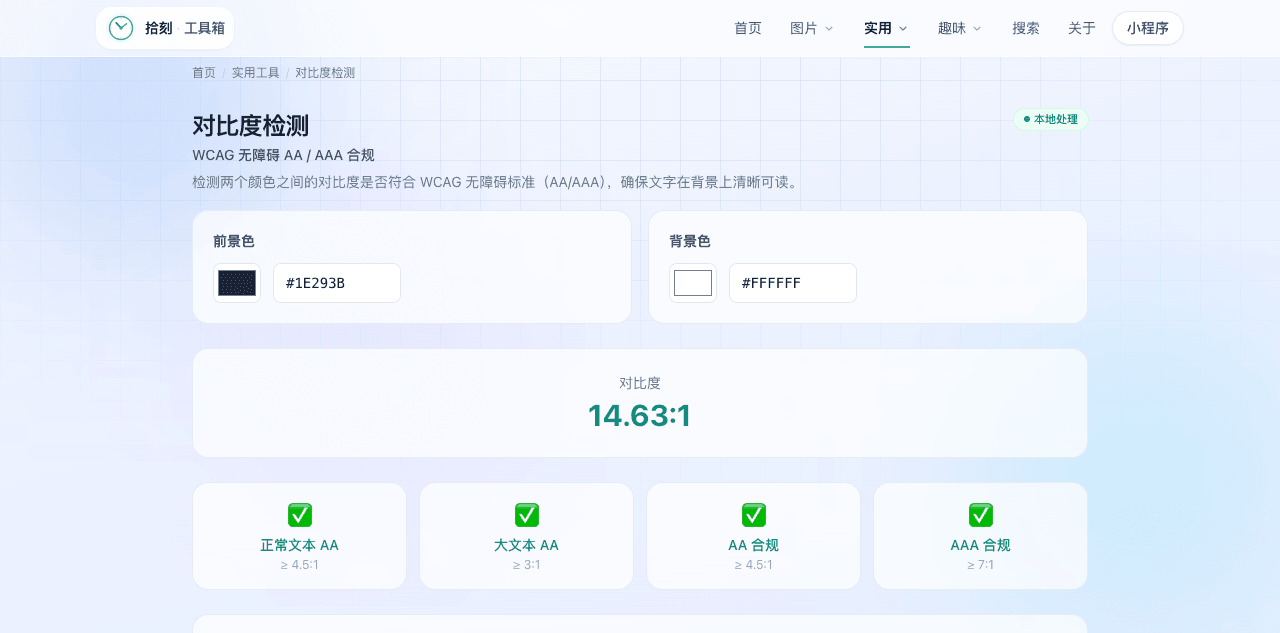1280x633 pixels.
Task: Click the 14.63:1 contrast ratio value
Action: pos(640,415)
